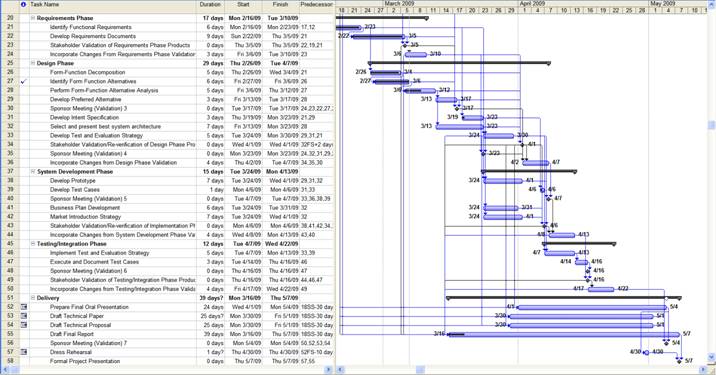Click the info indicator column header icon
Screen dimensions: 716x375
[23, 4]
